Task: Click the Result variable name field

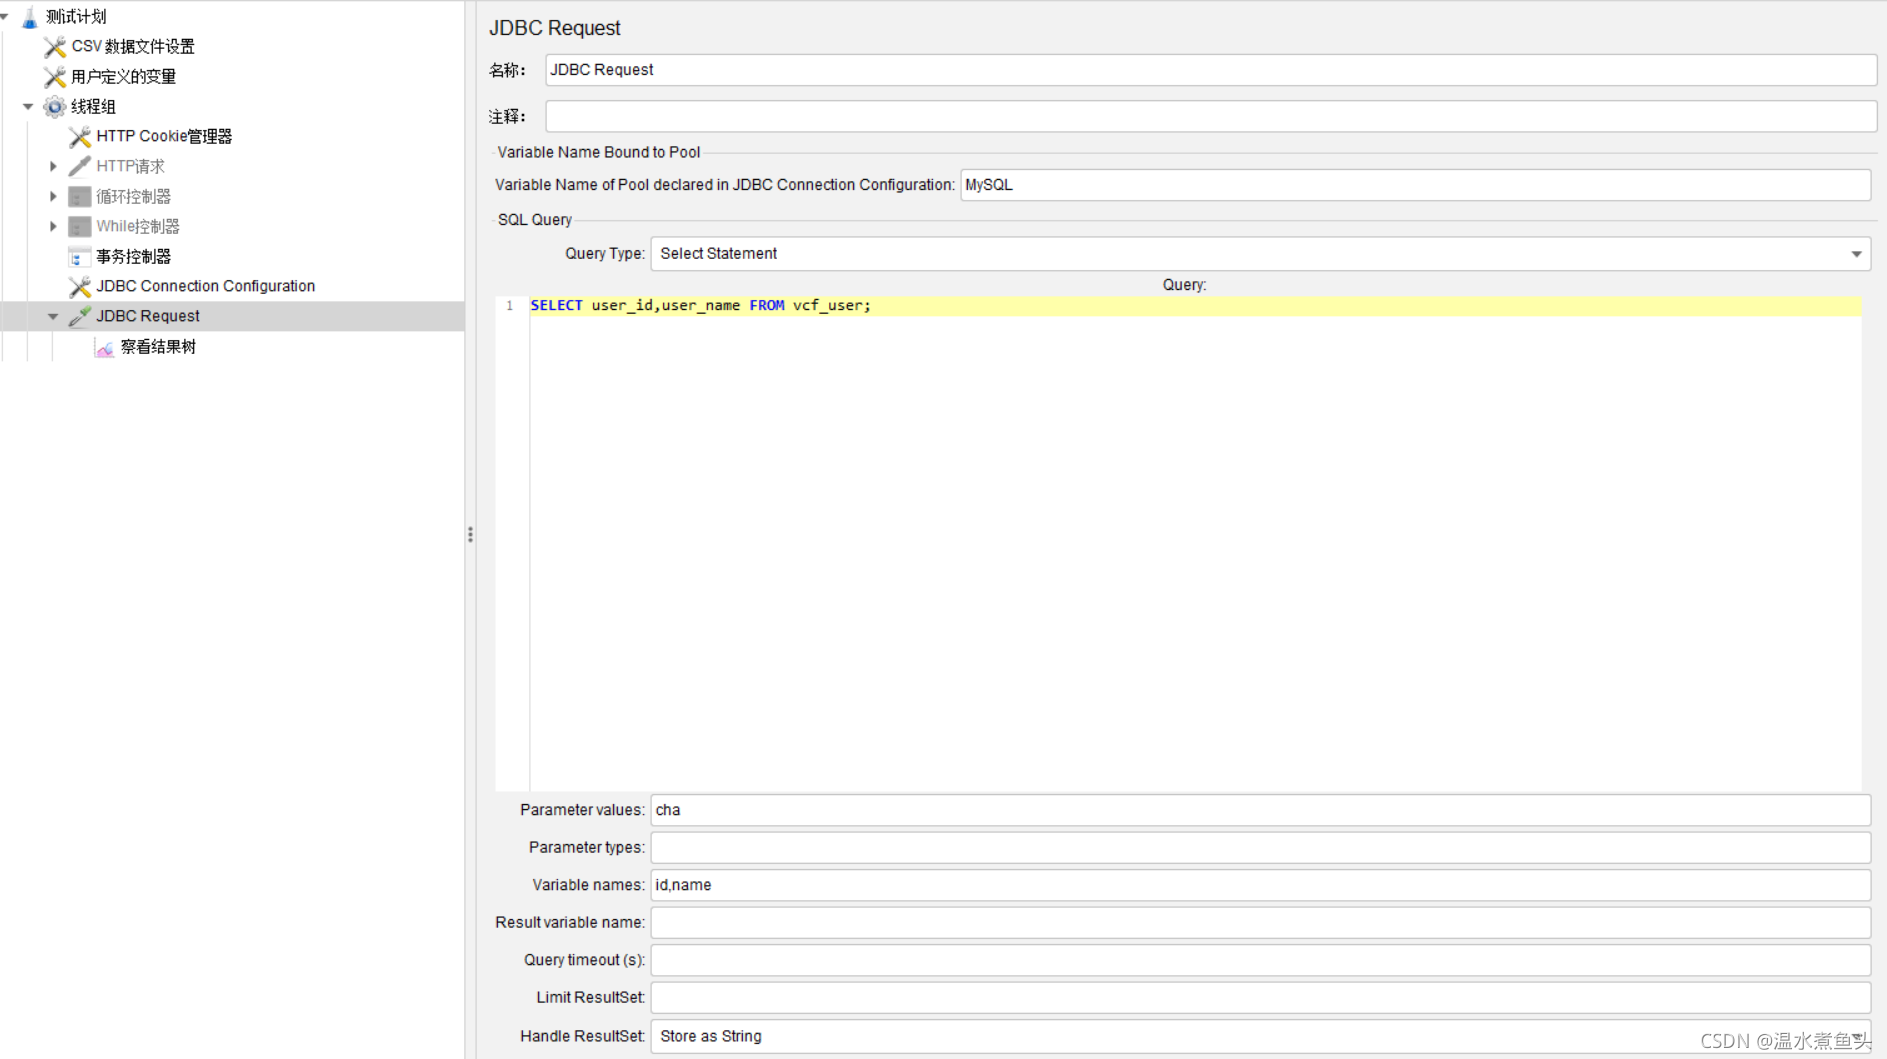Action: (1260, 923)
